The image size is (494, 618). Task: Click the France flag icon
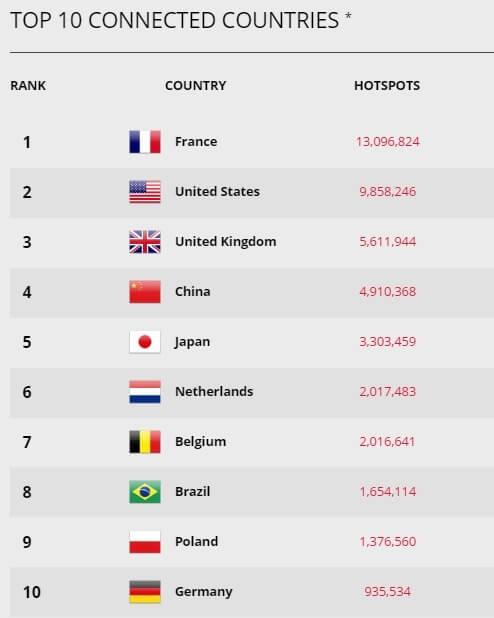(145, 141)
